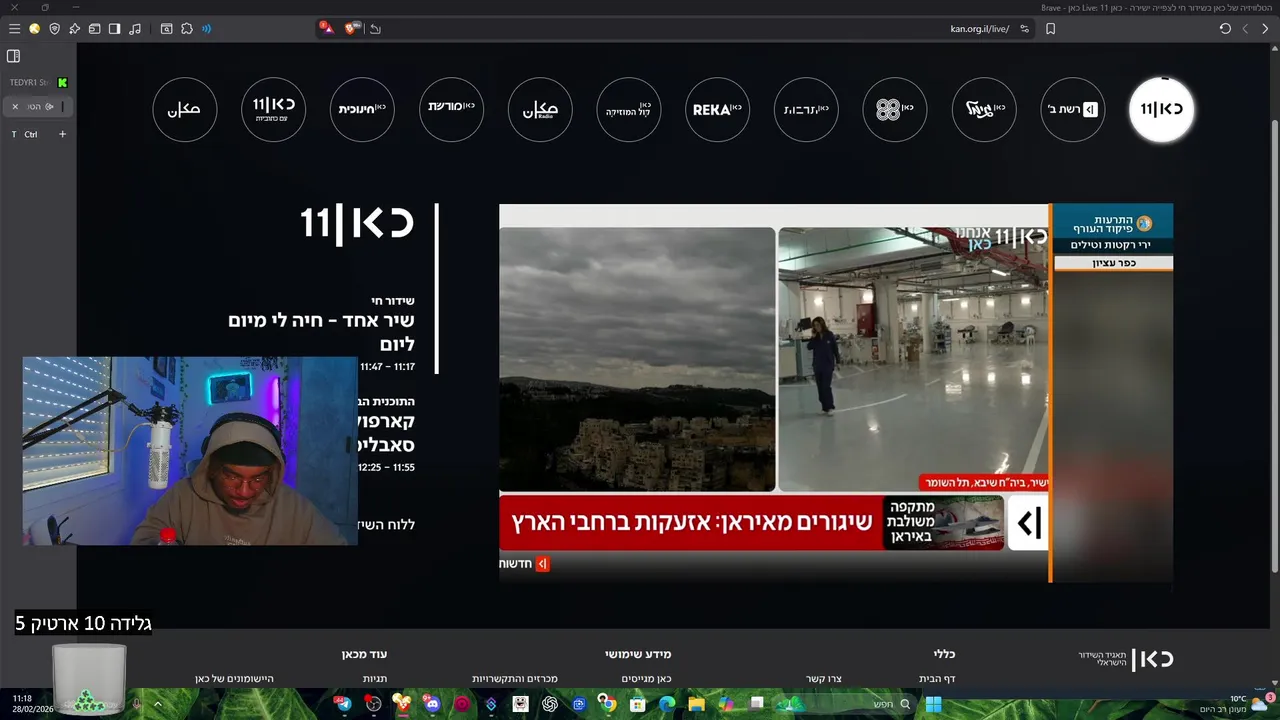Click the Kan corporation footer logo

(x=1126, y=659)
